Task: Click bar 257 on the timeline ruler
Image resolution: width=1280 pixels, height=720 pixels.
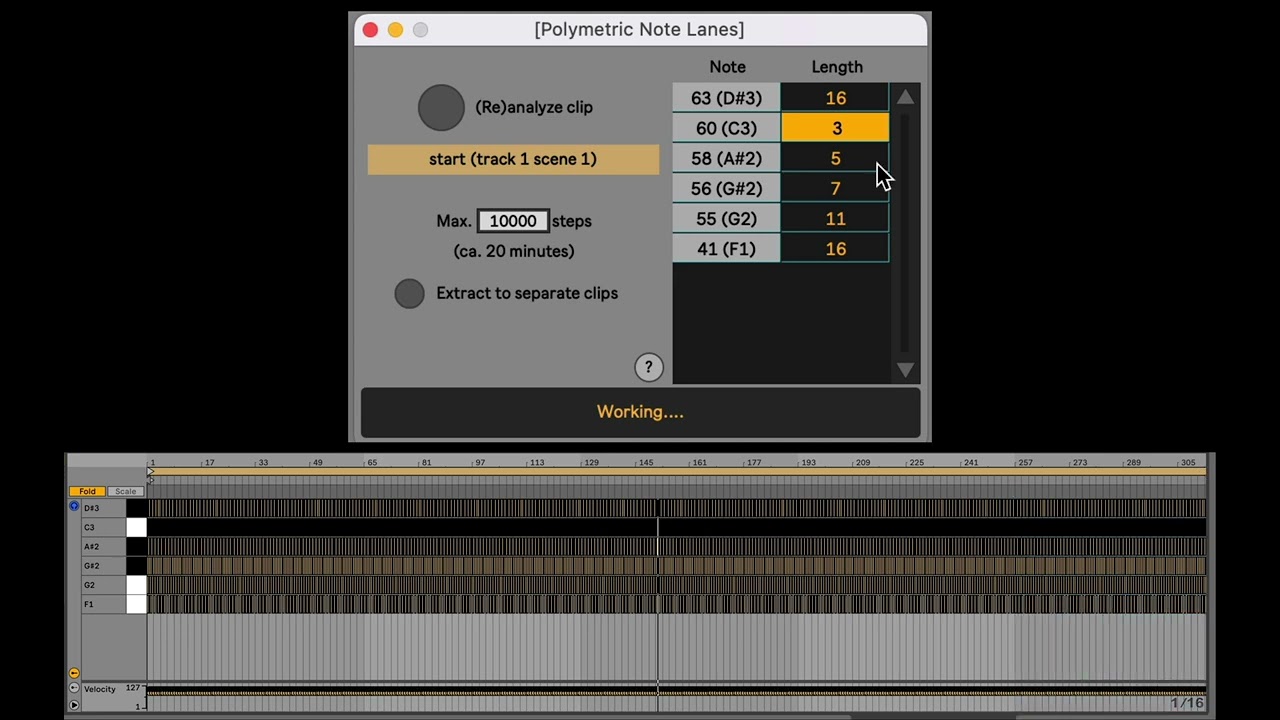Action: click(x=1025, y=463)
